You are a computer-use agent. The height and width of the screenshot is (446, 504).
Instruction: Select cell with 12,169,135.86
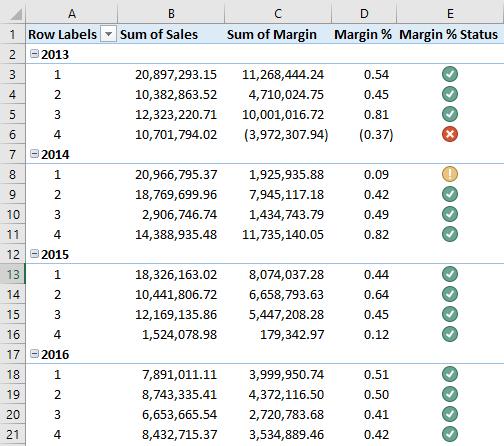[x=171, y=314]
